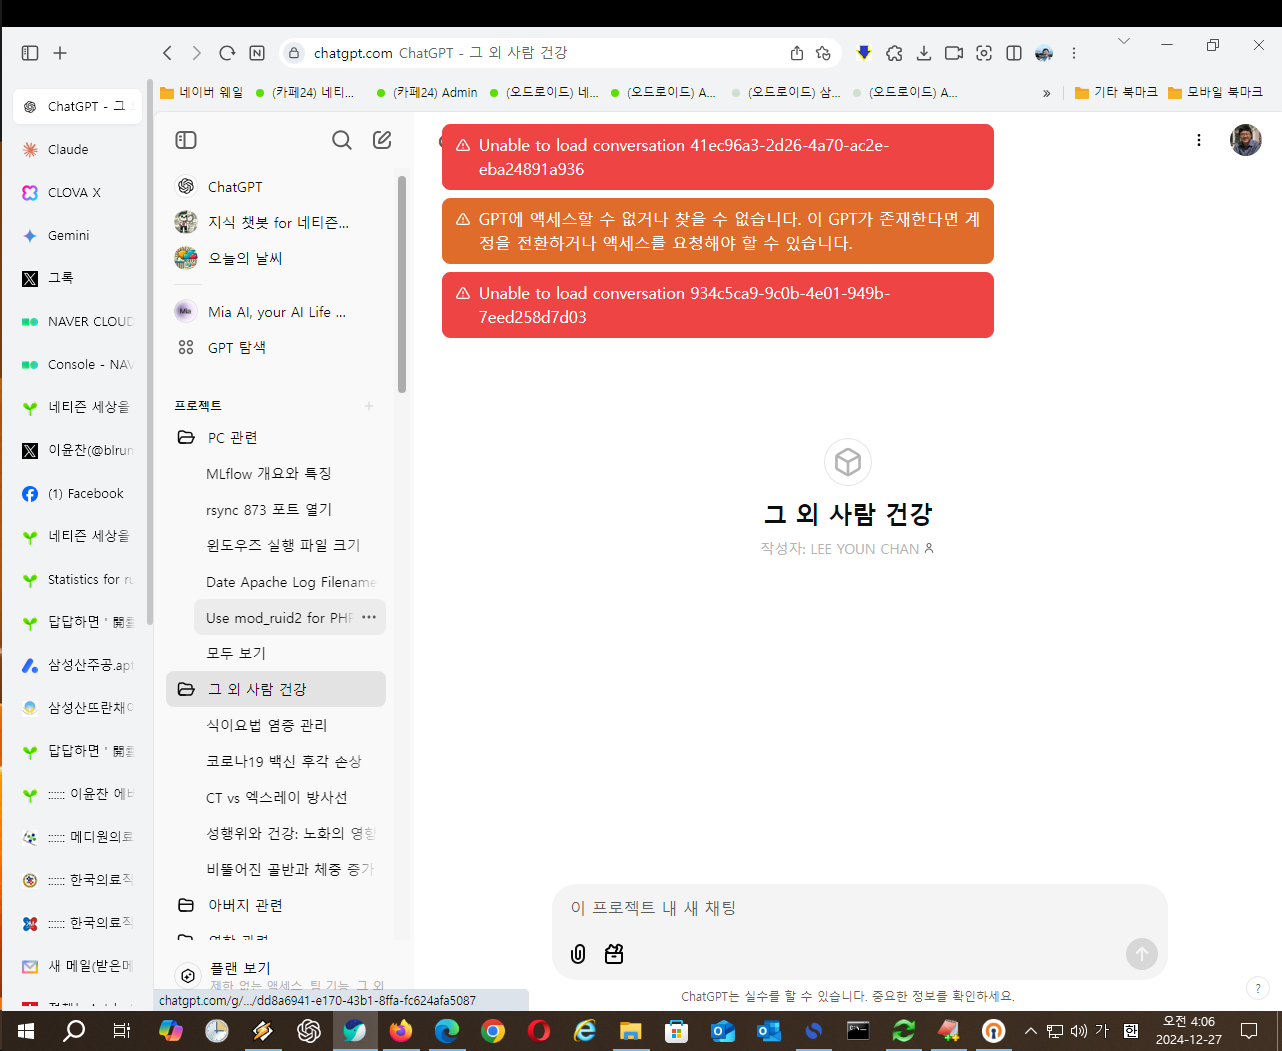Click the ChatGPT sidebar vertical scrollbar
Screen dimensions: 1282x1051
(402, 284)
